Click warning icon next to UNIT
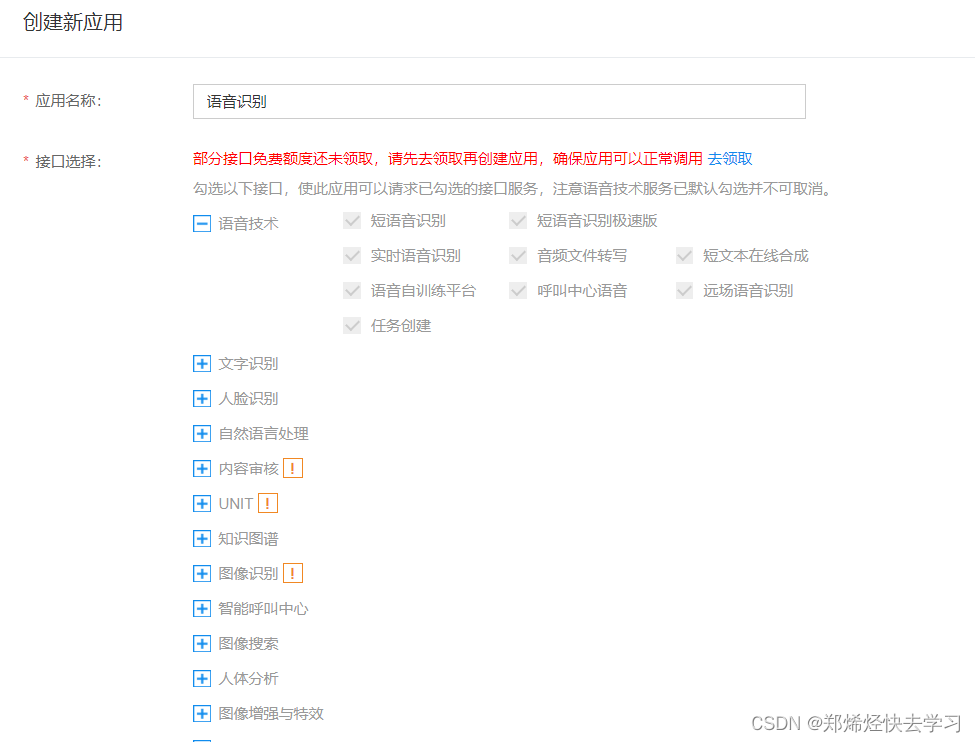 268,503
